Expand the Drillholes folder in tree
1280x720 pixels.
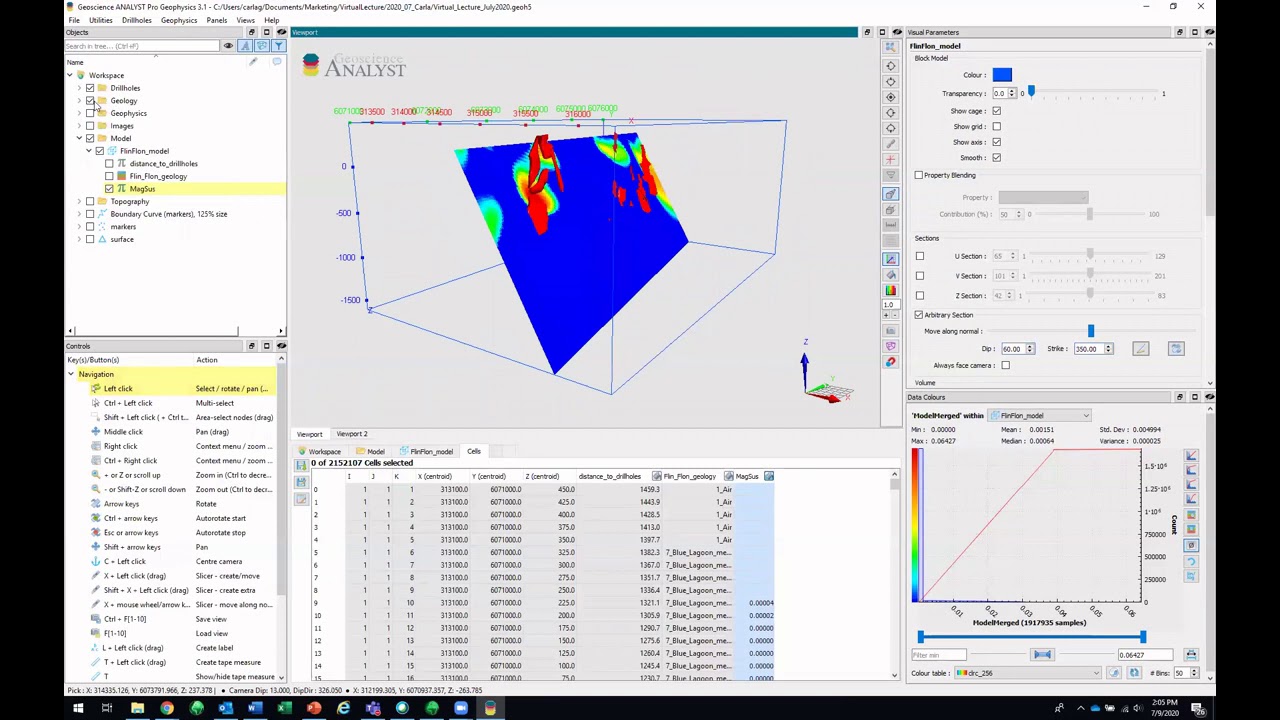tap(79, 88)
